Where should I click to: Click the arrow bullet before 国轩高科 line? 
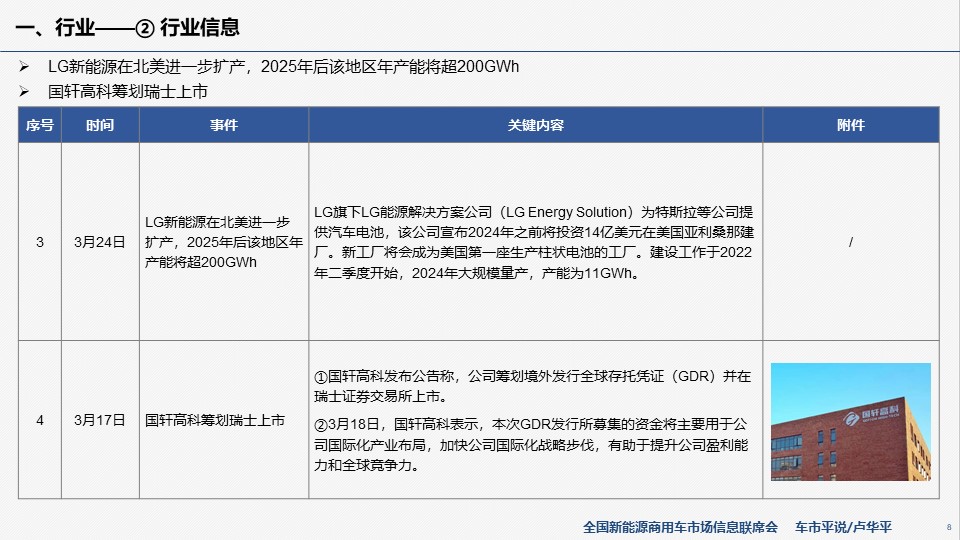24,92
